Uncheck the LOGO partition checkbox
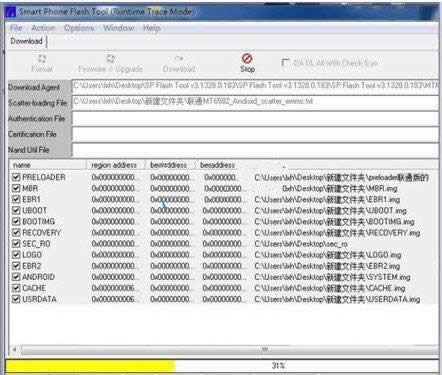 coord(16,255)
